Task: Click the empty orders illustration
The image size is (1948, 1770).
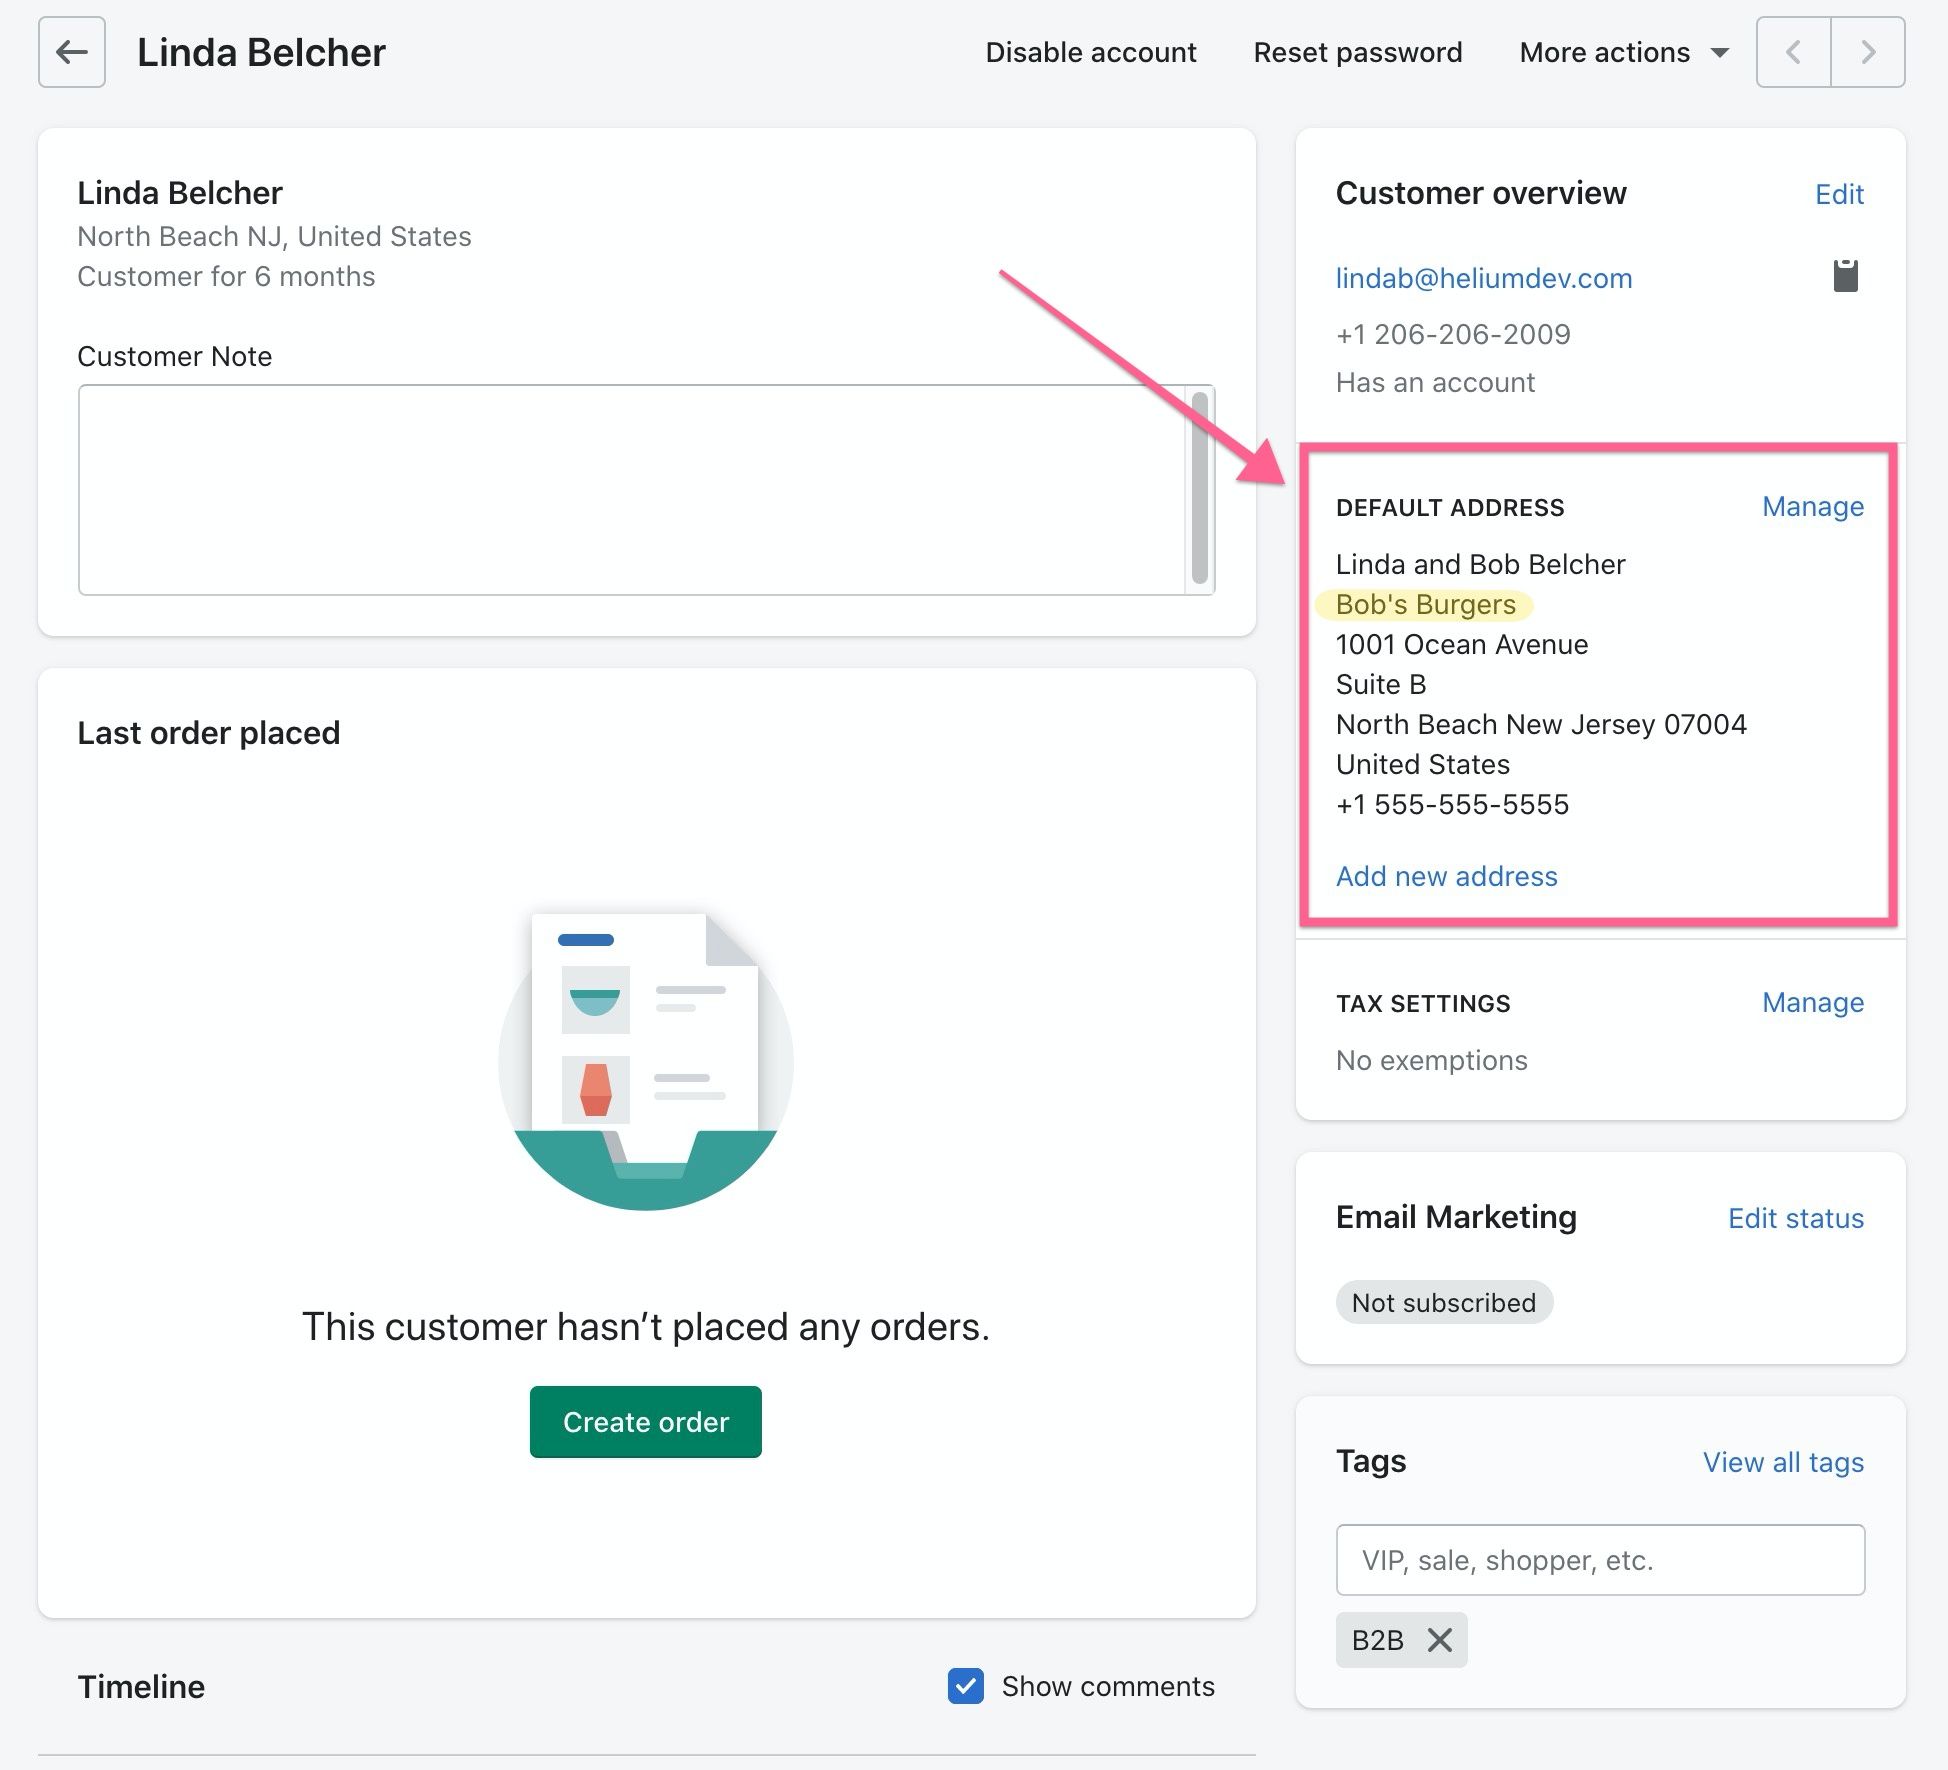Action: coord(645,1062)
